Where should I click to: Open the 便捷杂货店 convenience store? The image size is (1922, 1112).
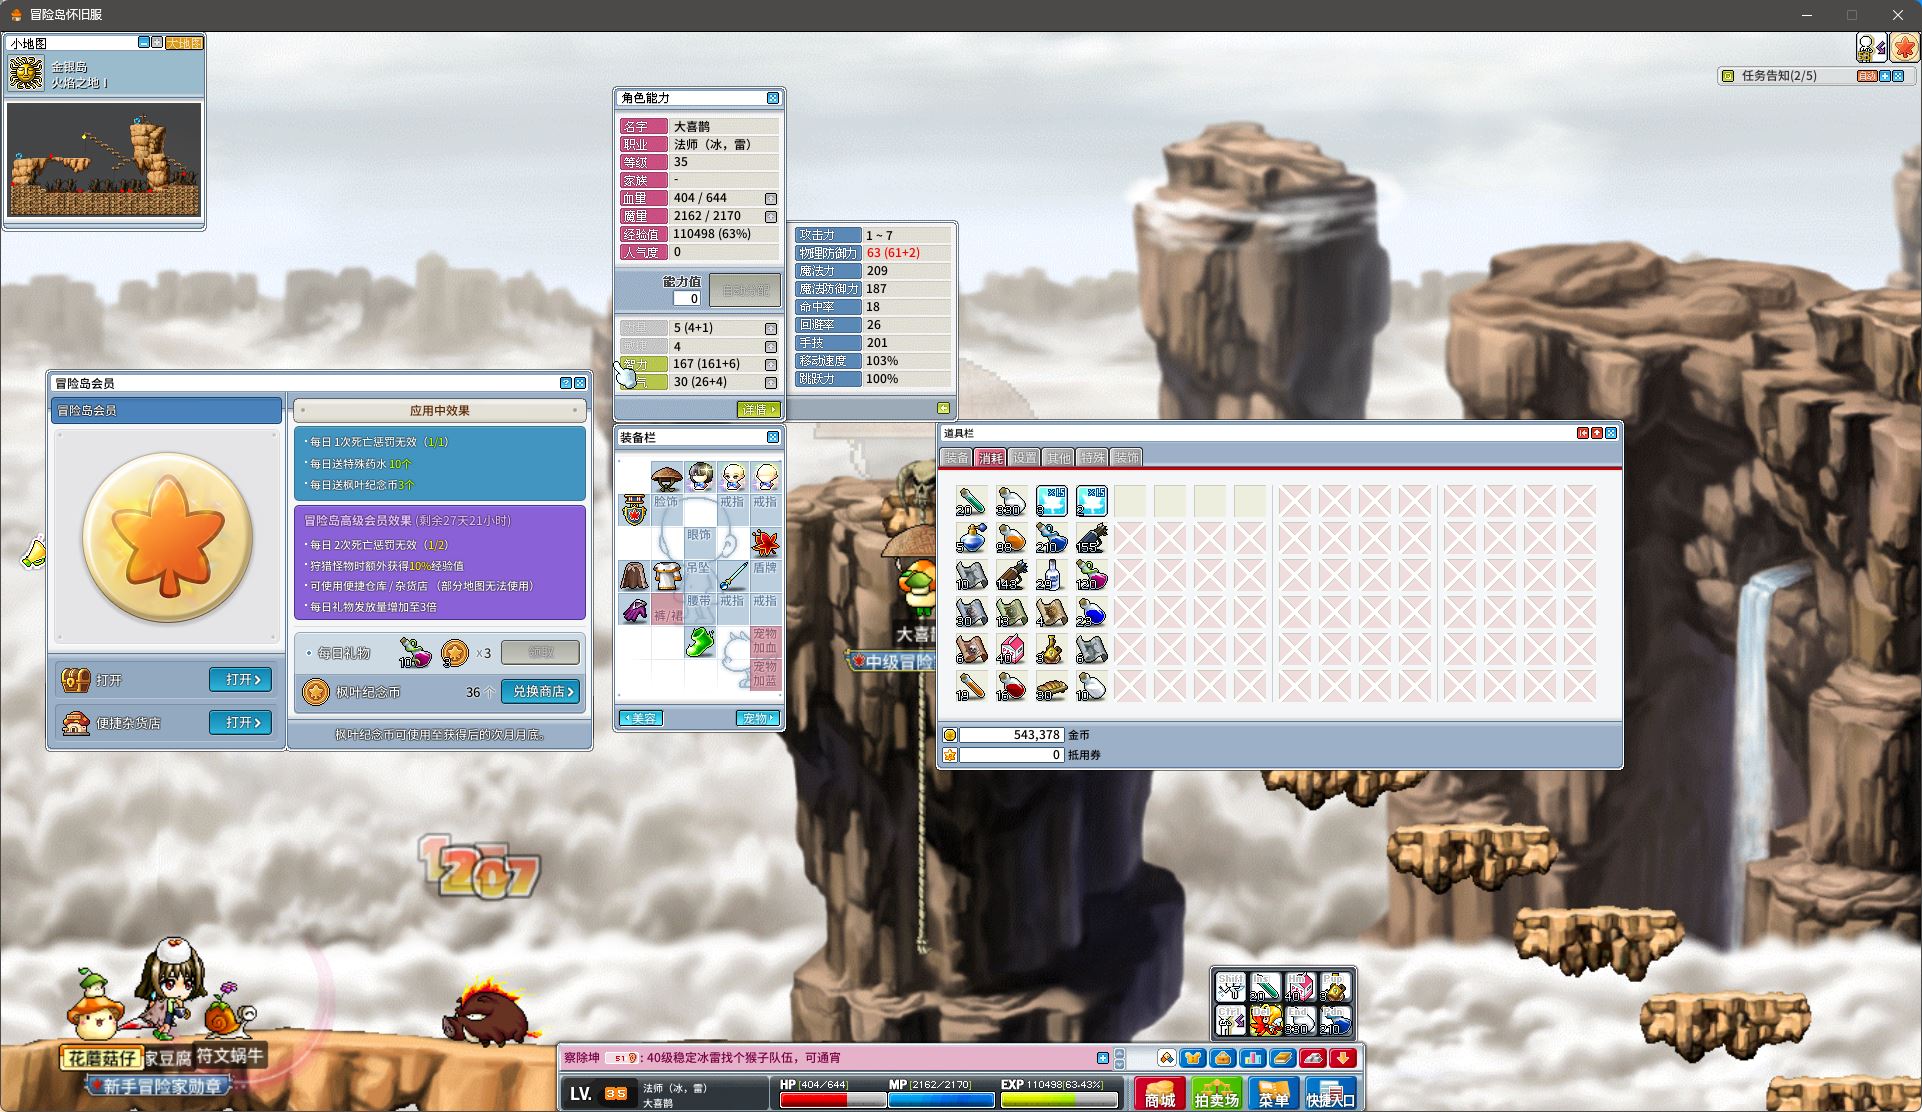tap(241, 722)
